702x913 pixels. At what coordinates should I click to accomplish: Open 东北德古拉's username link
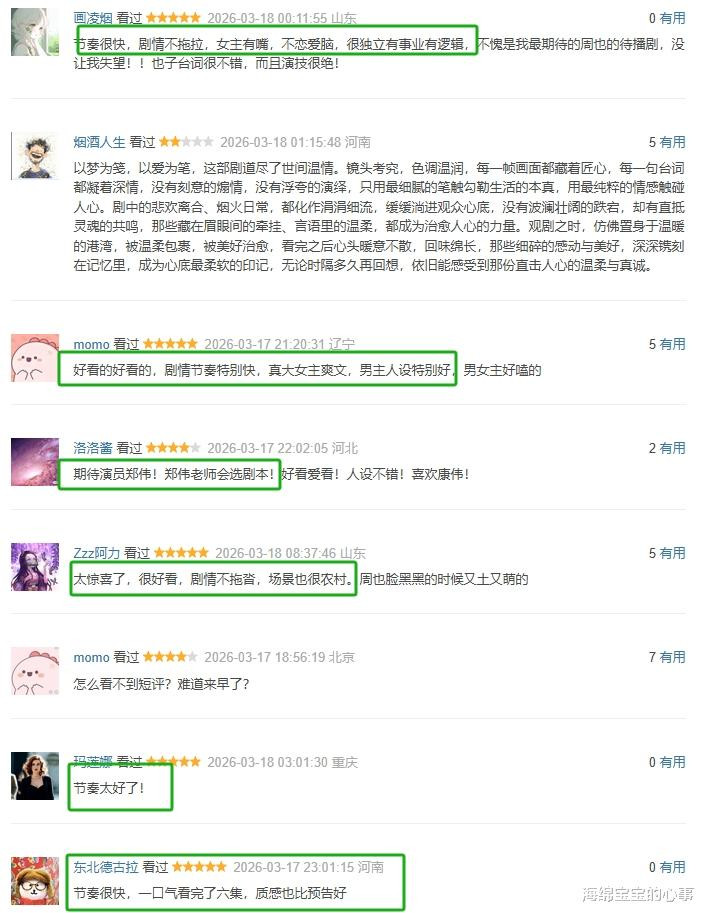coord(105,867)
